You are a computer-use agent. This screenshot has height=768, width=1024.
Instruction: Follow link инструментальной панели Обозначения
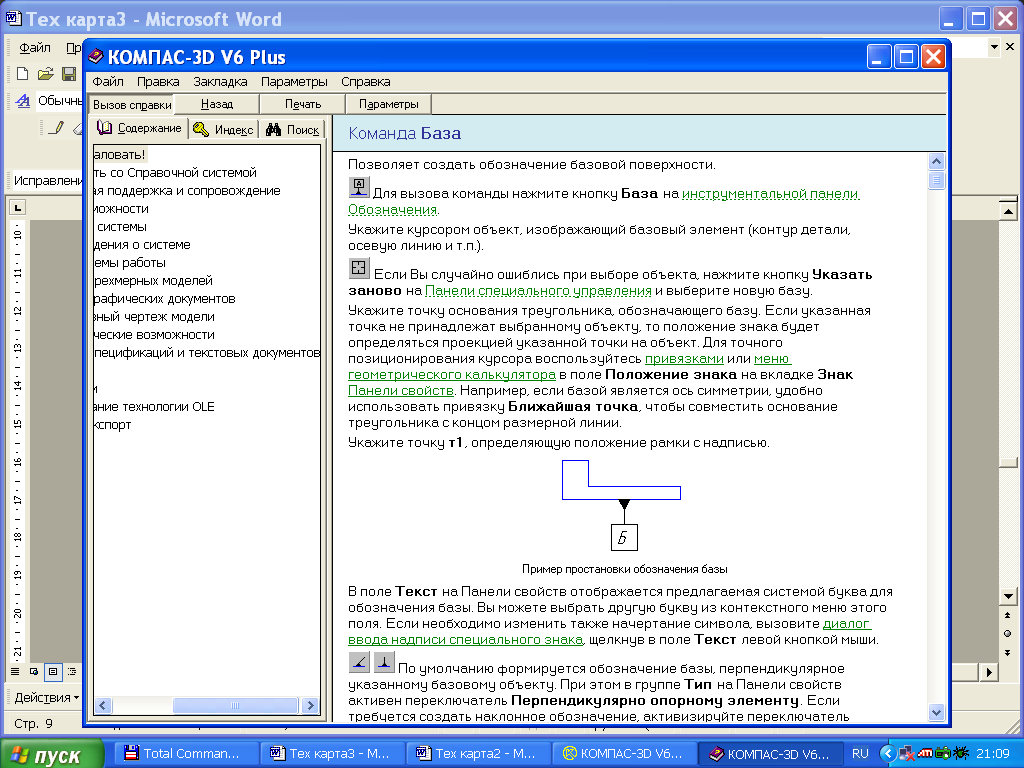click(x=771, y=194)
